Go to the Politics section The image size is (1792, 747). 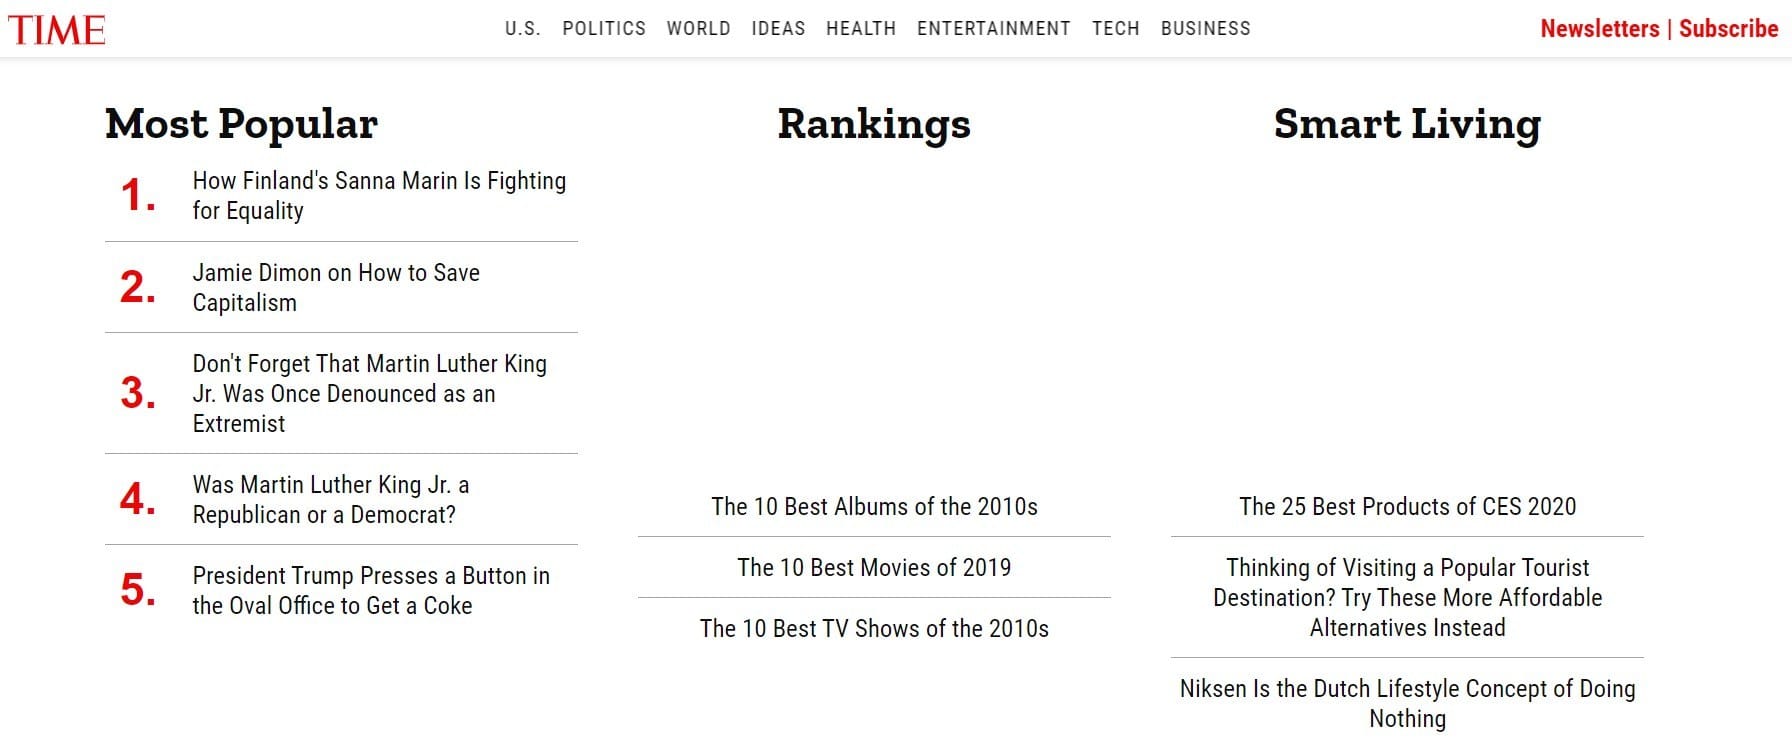click(604, 29)
